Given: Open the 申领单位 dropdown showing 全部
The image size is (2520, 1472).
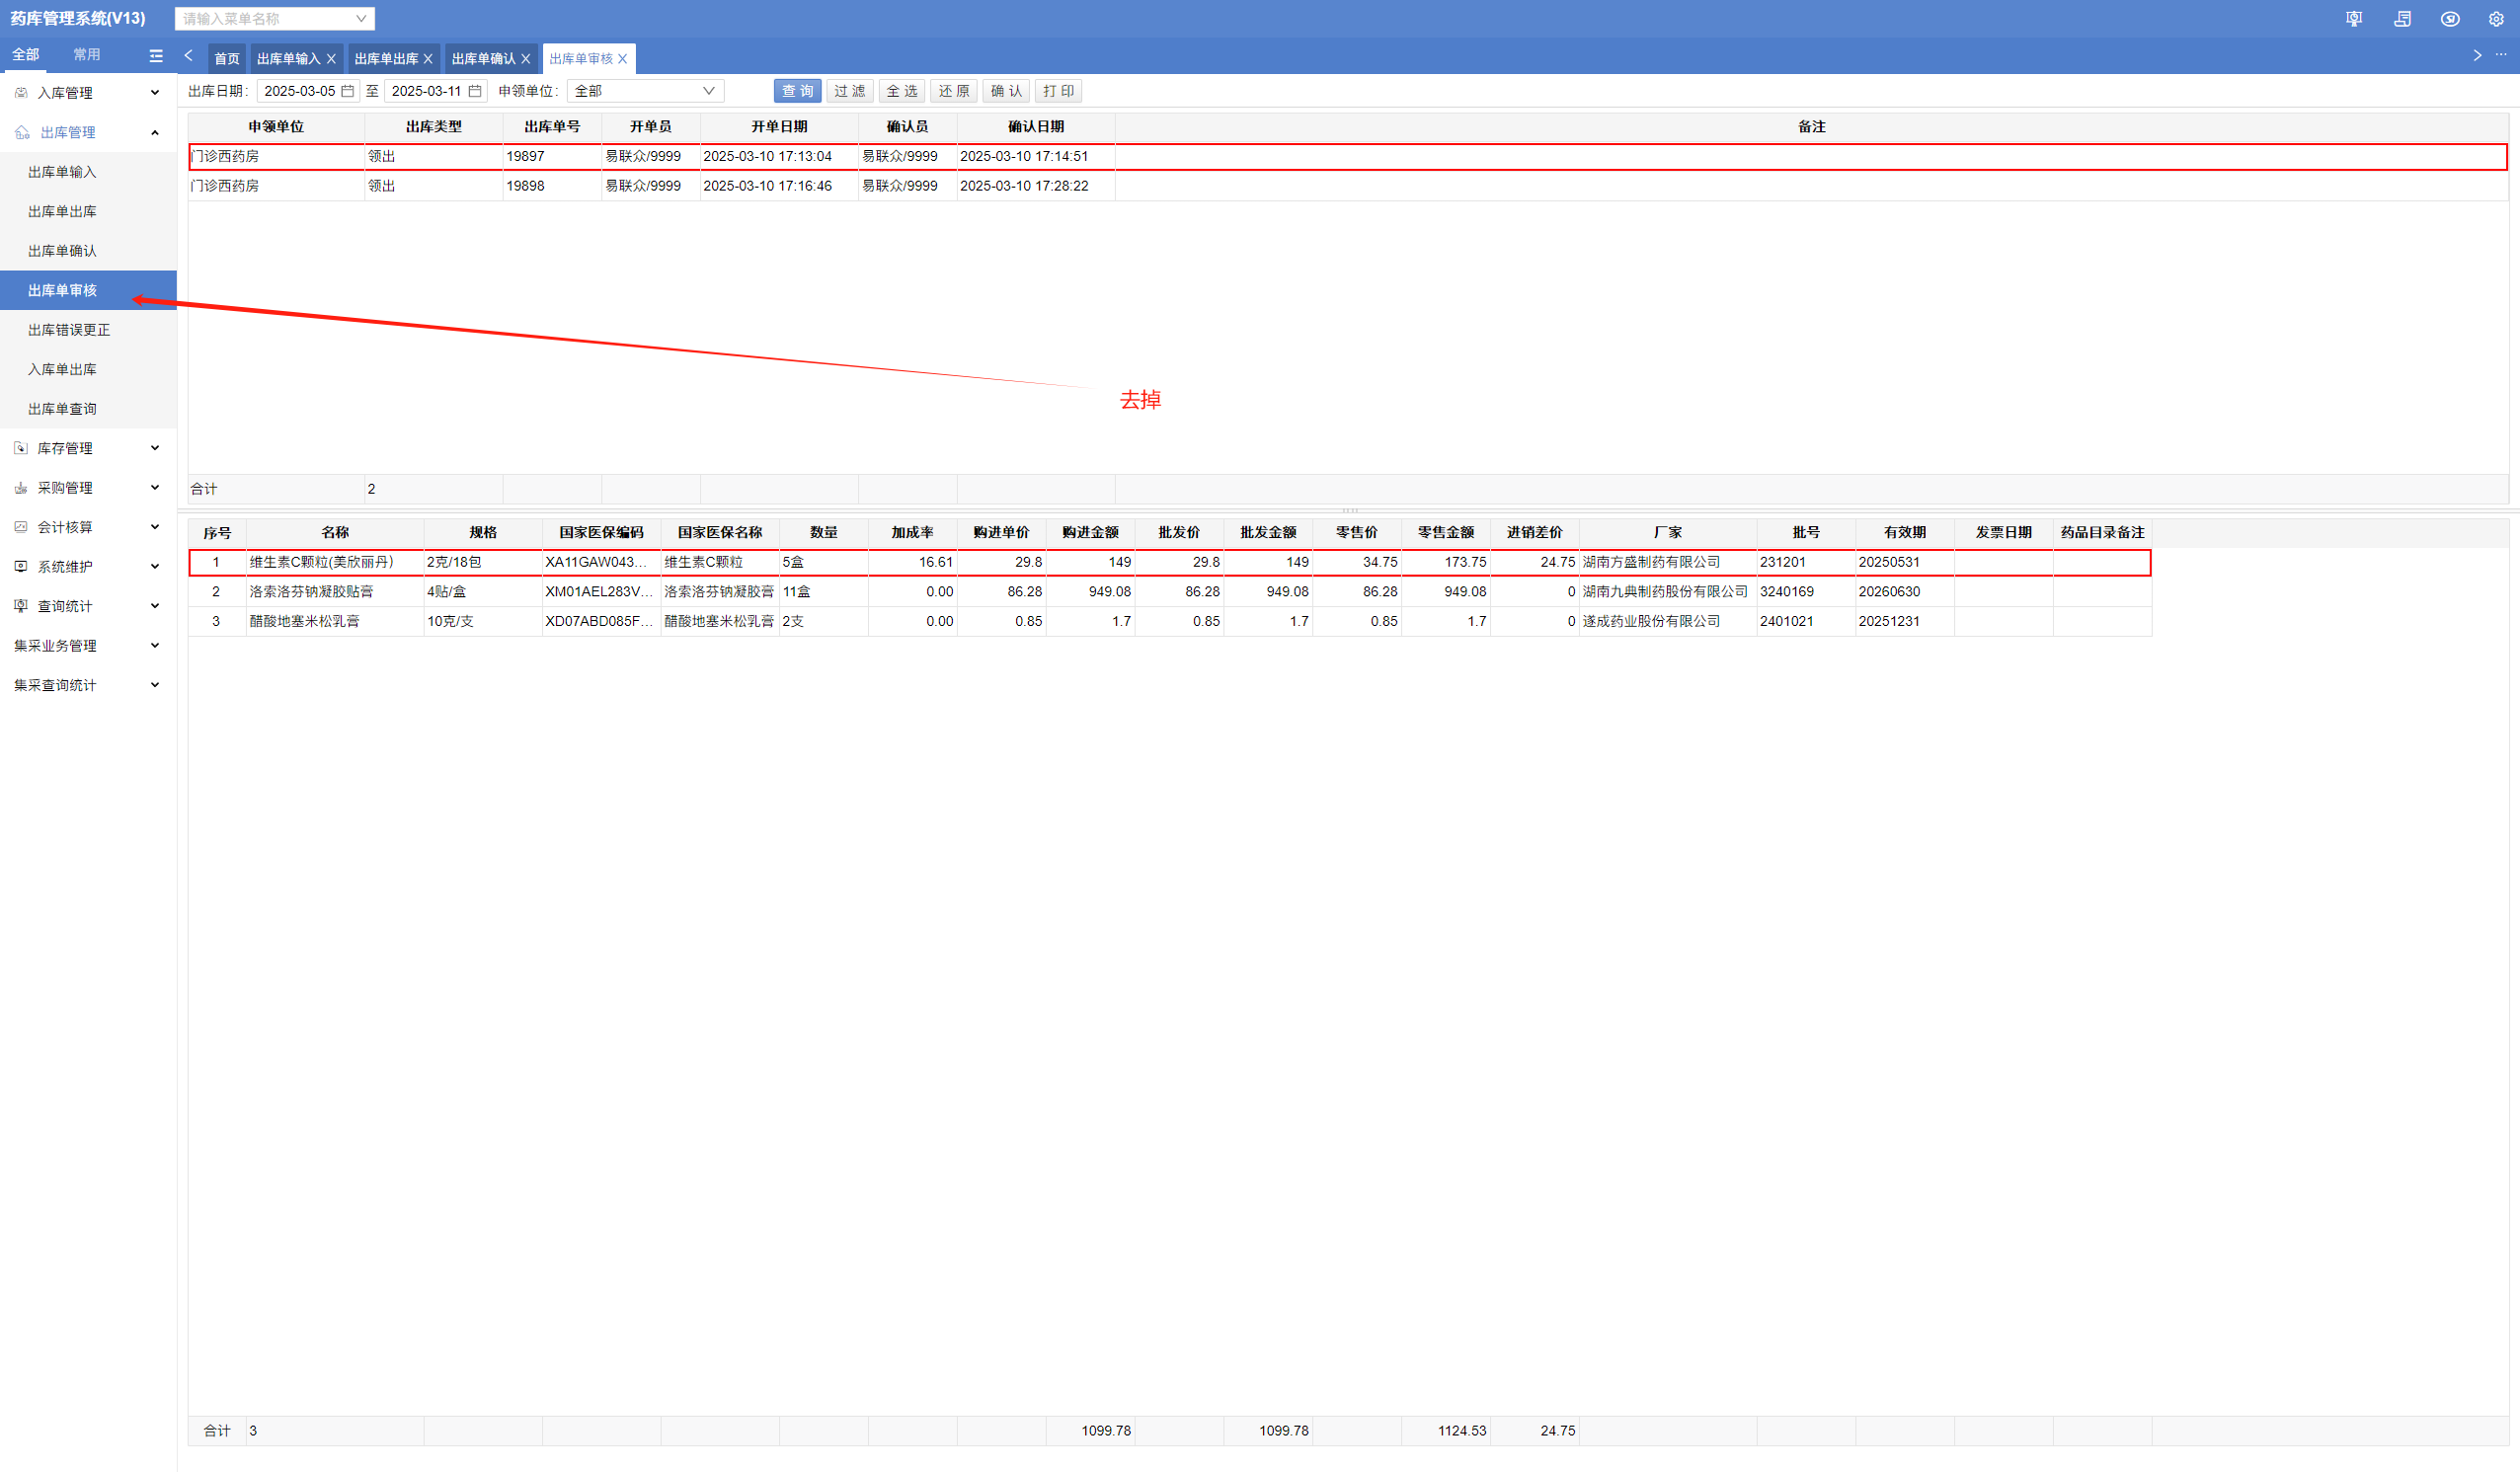Looking at the screenshot, I should point(645,91).
